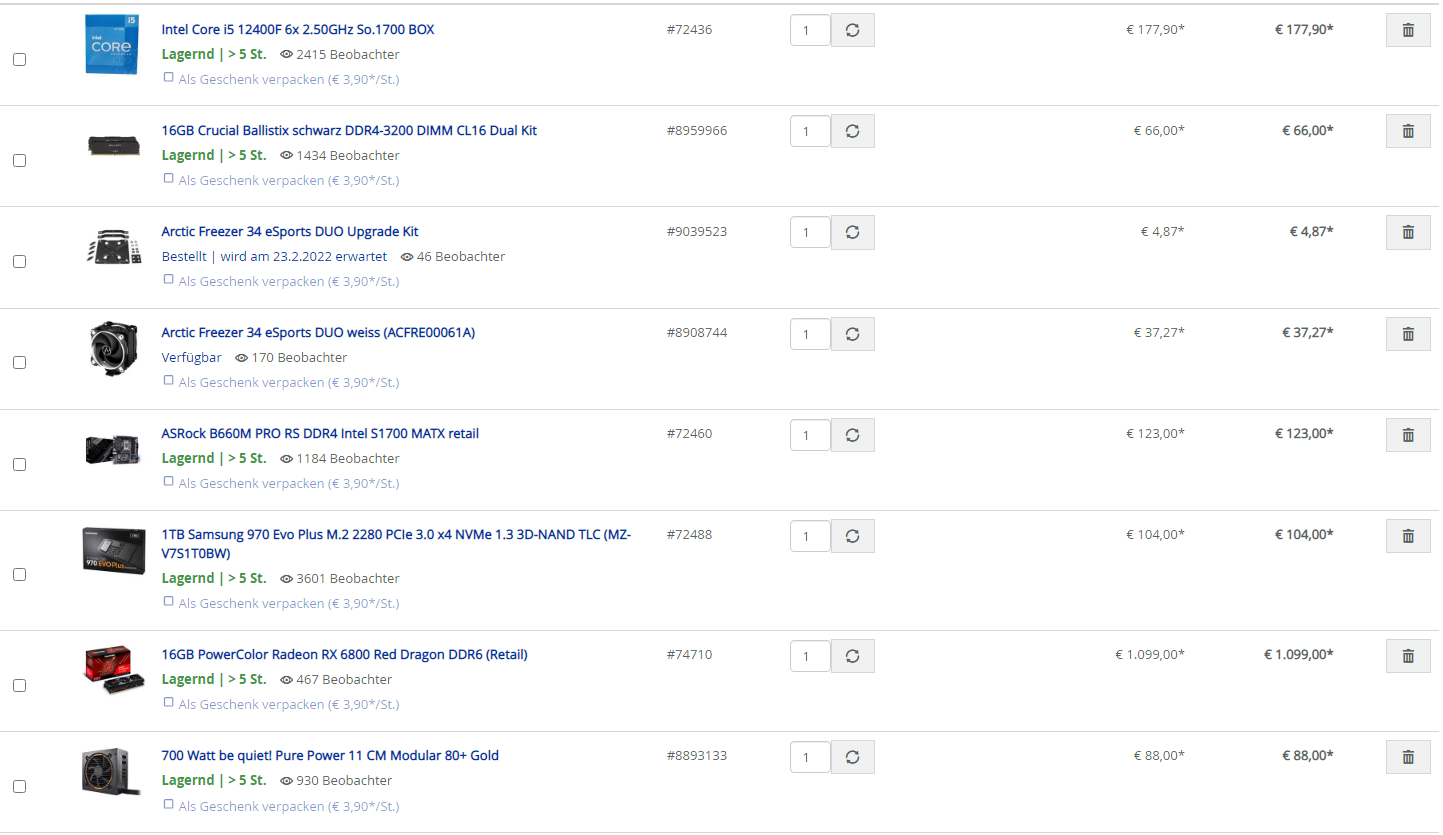Trash the Samsung 970 Evo Plus item
The image size is (1443, 835).
pyautogui.click(x=1408, y=535)
